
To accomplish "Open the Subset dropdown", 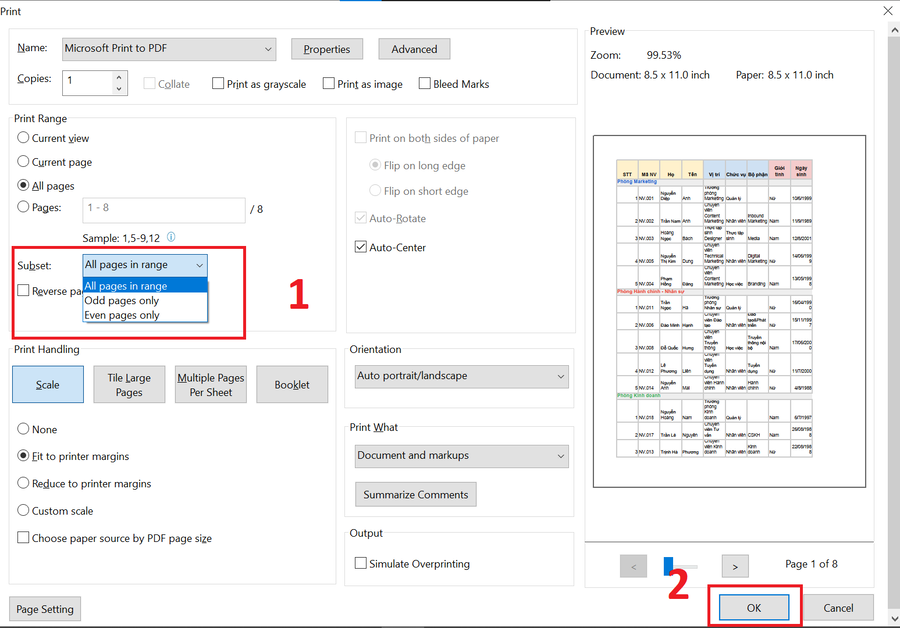I will (x=145, y=265).
